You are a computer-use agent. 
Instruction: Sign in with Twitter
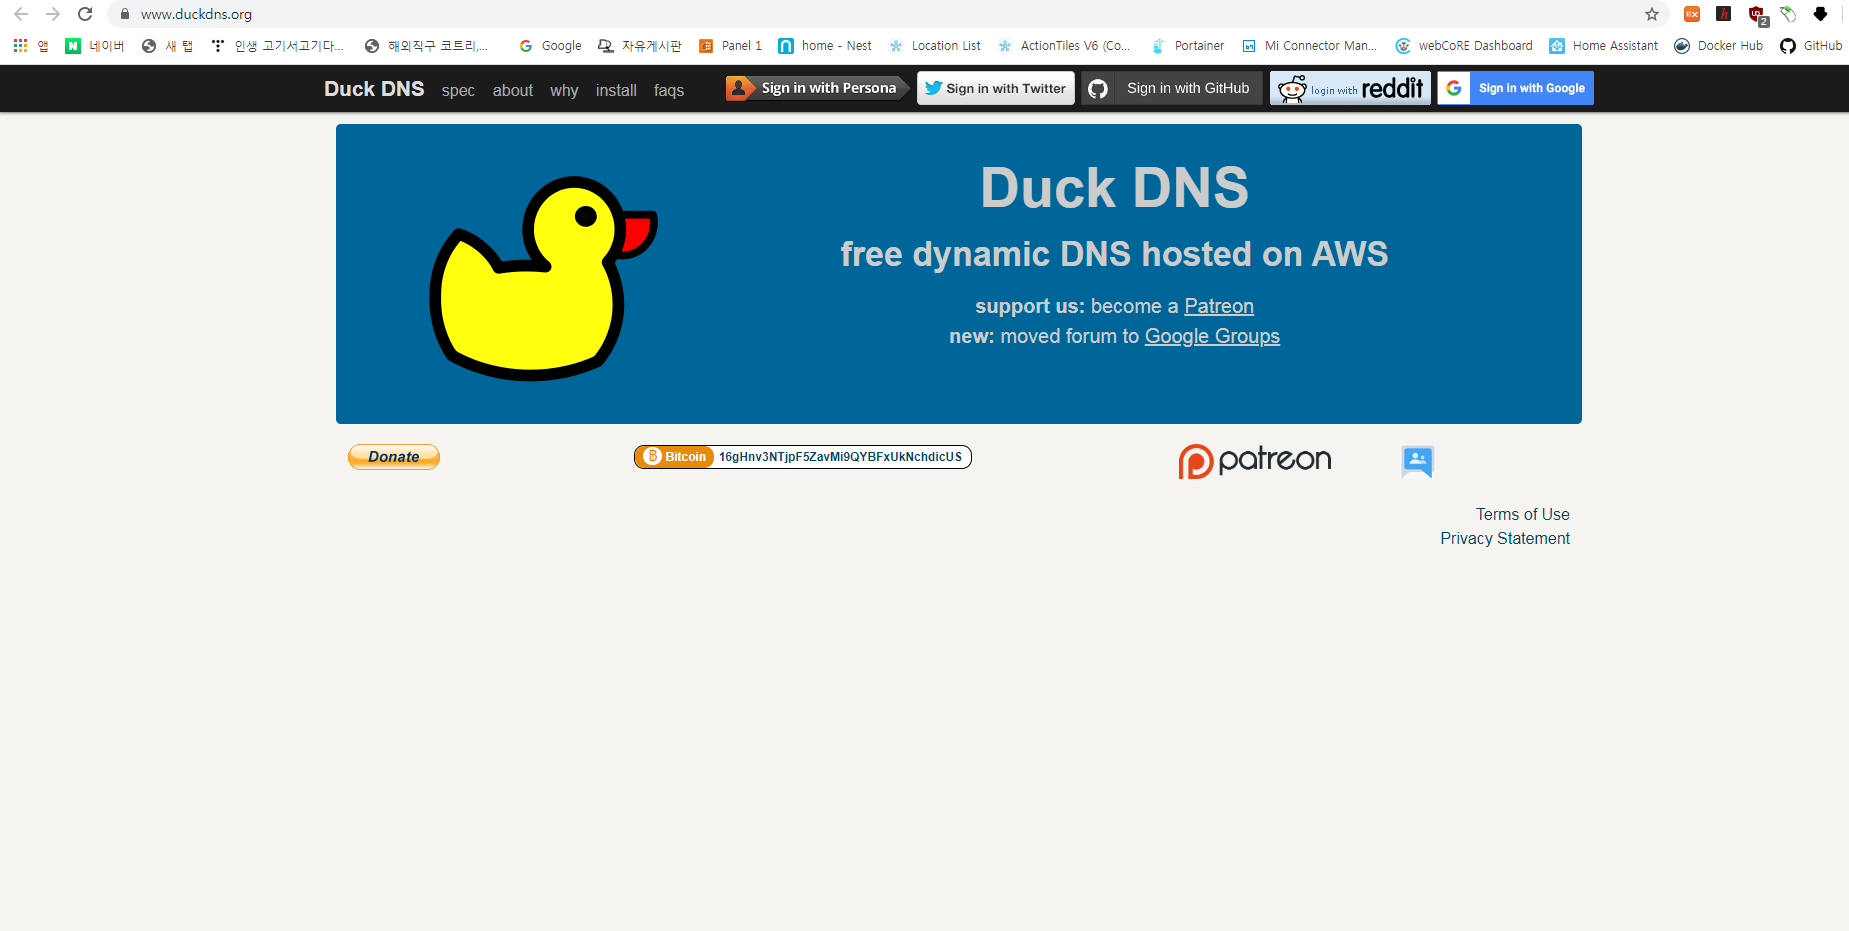point(996,88)
